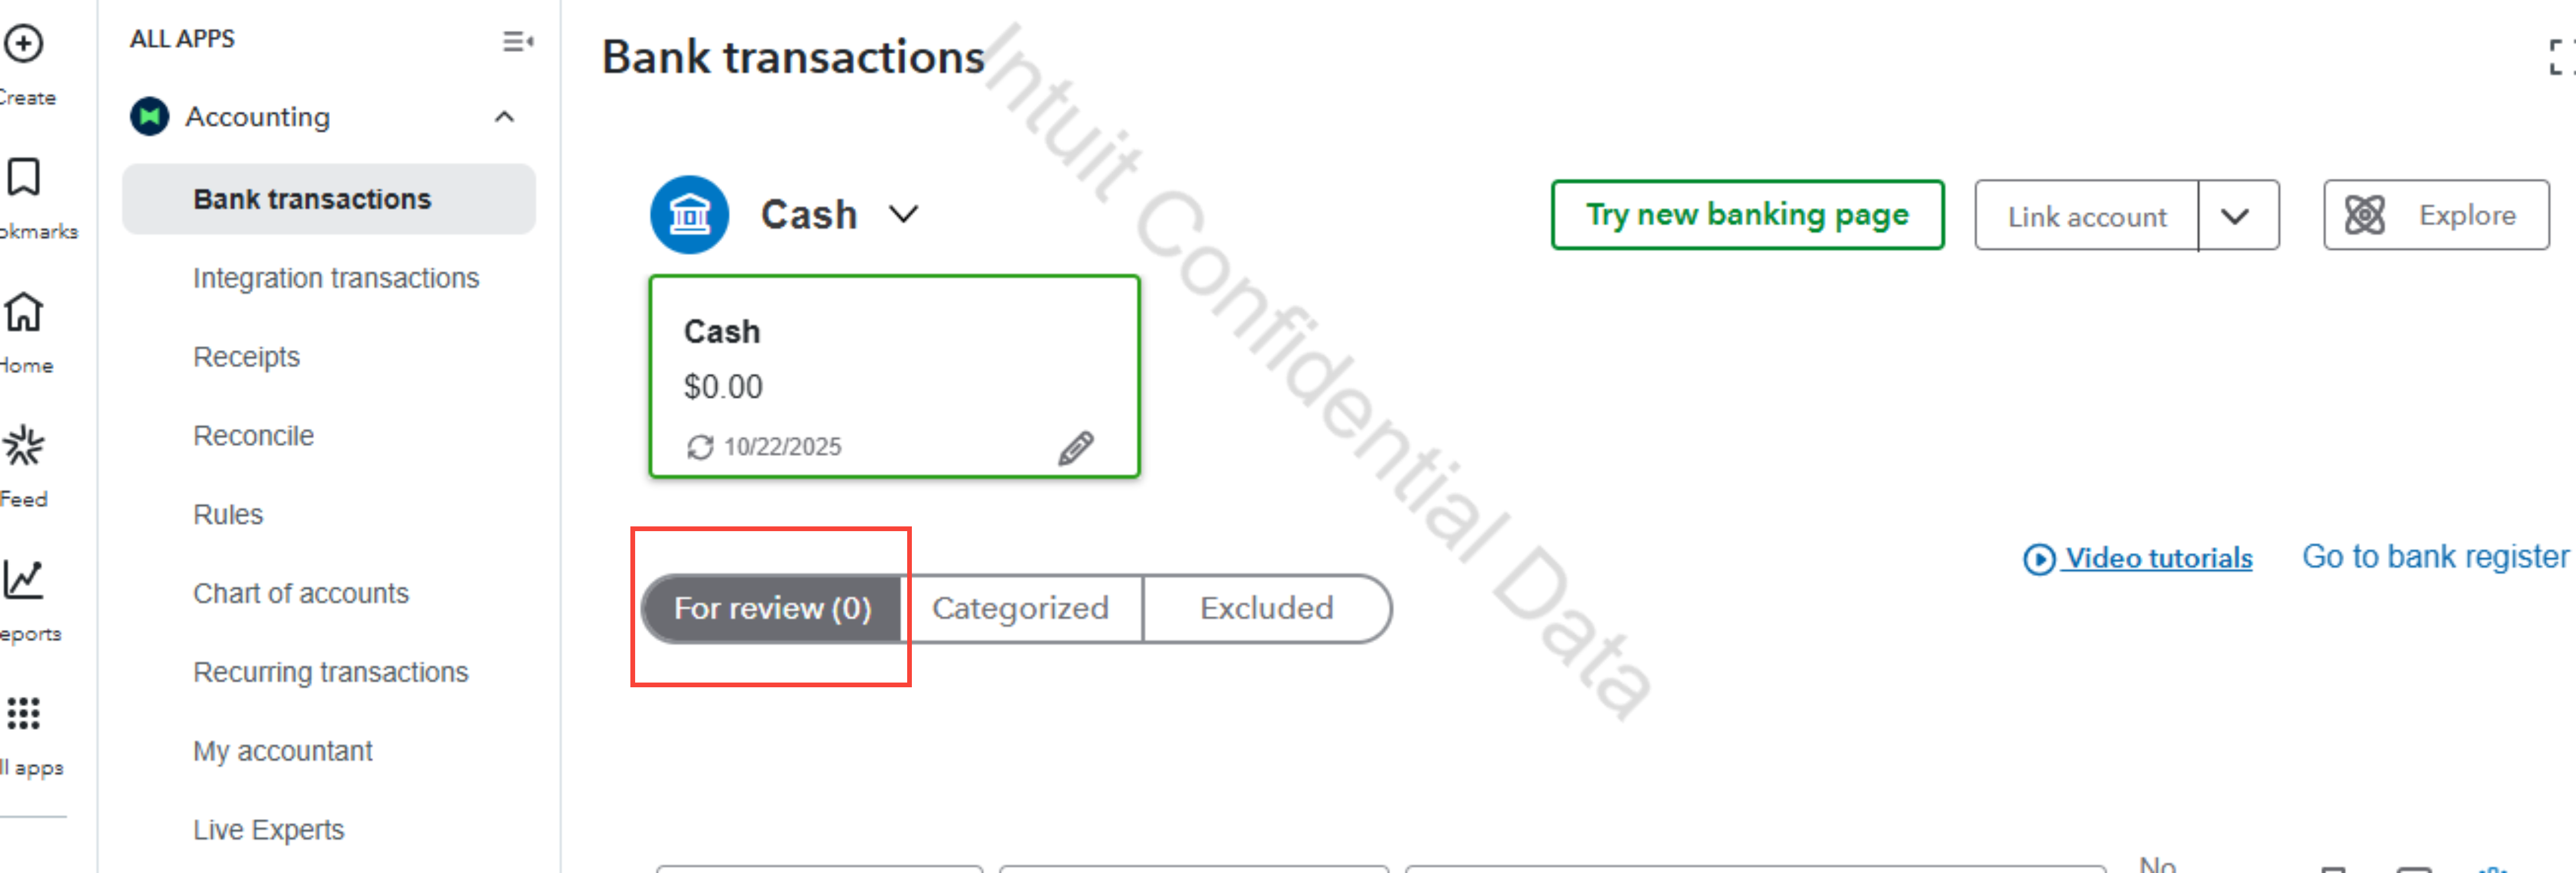The height and width of the screenshot is (873, 2576).
Task: Switch to the Excluded tab
Action: tap(1266, 608)
